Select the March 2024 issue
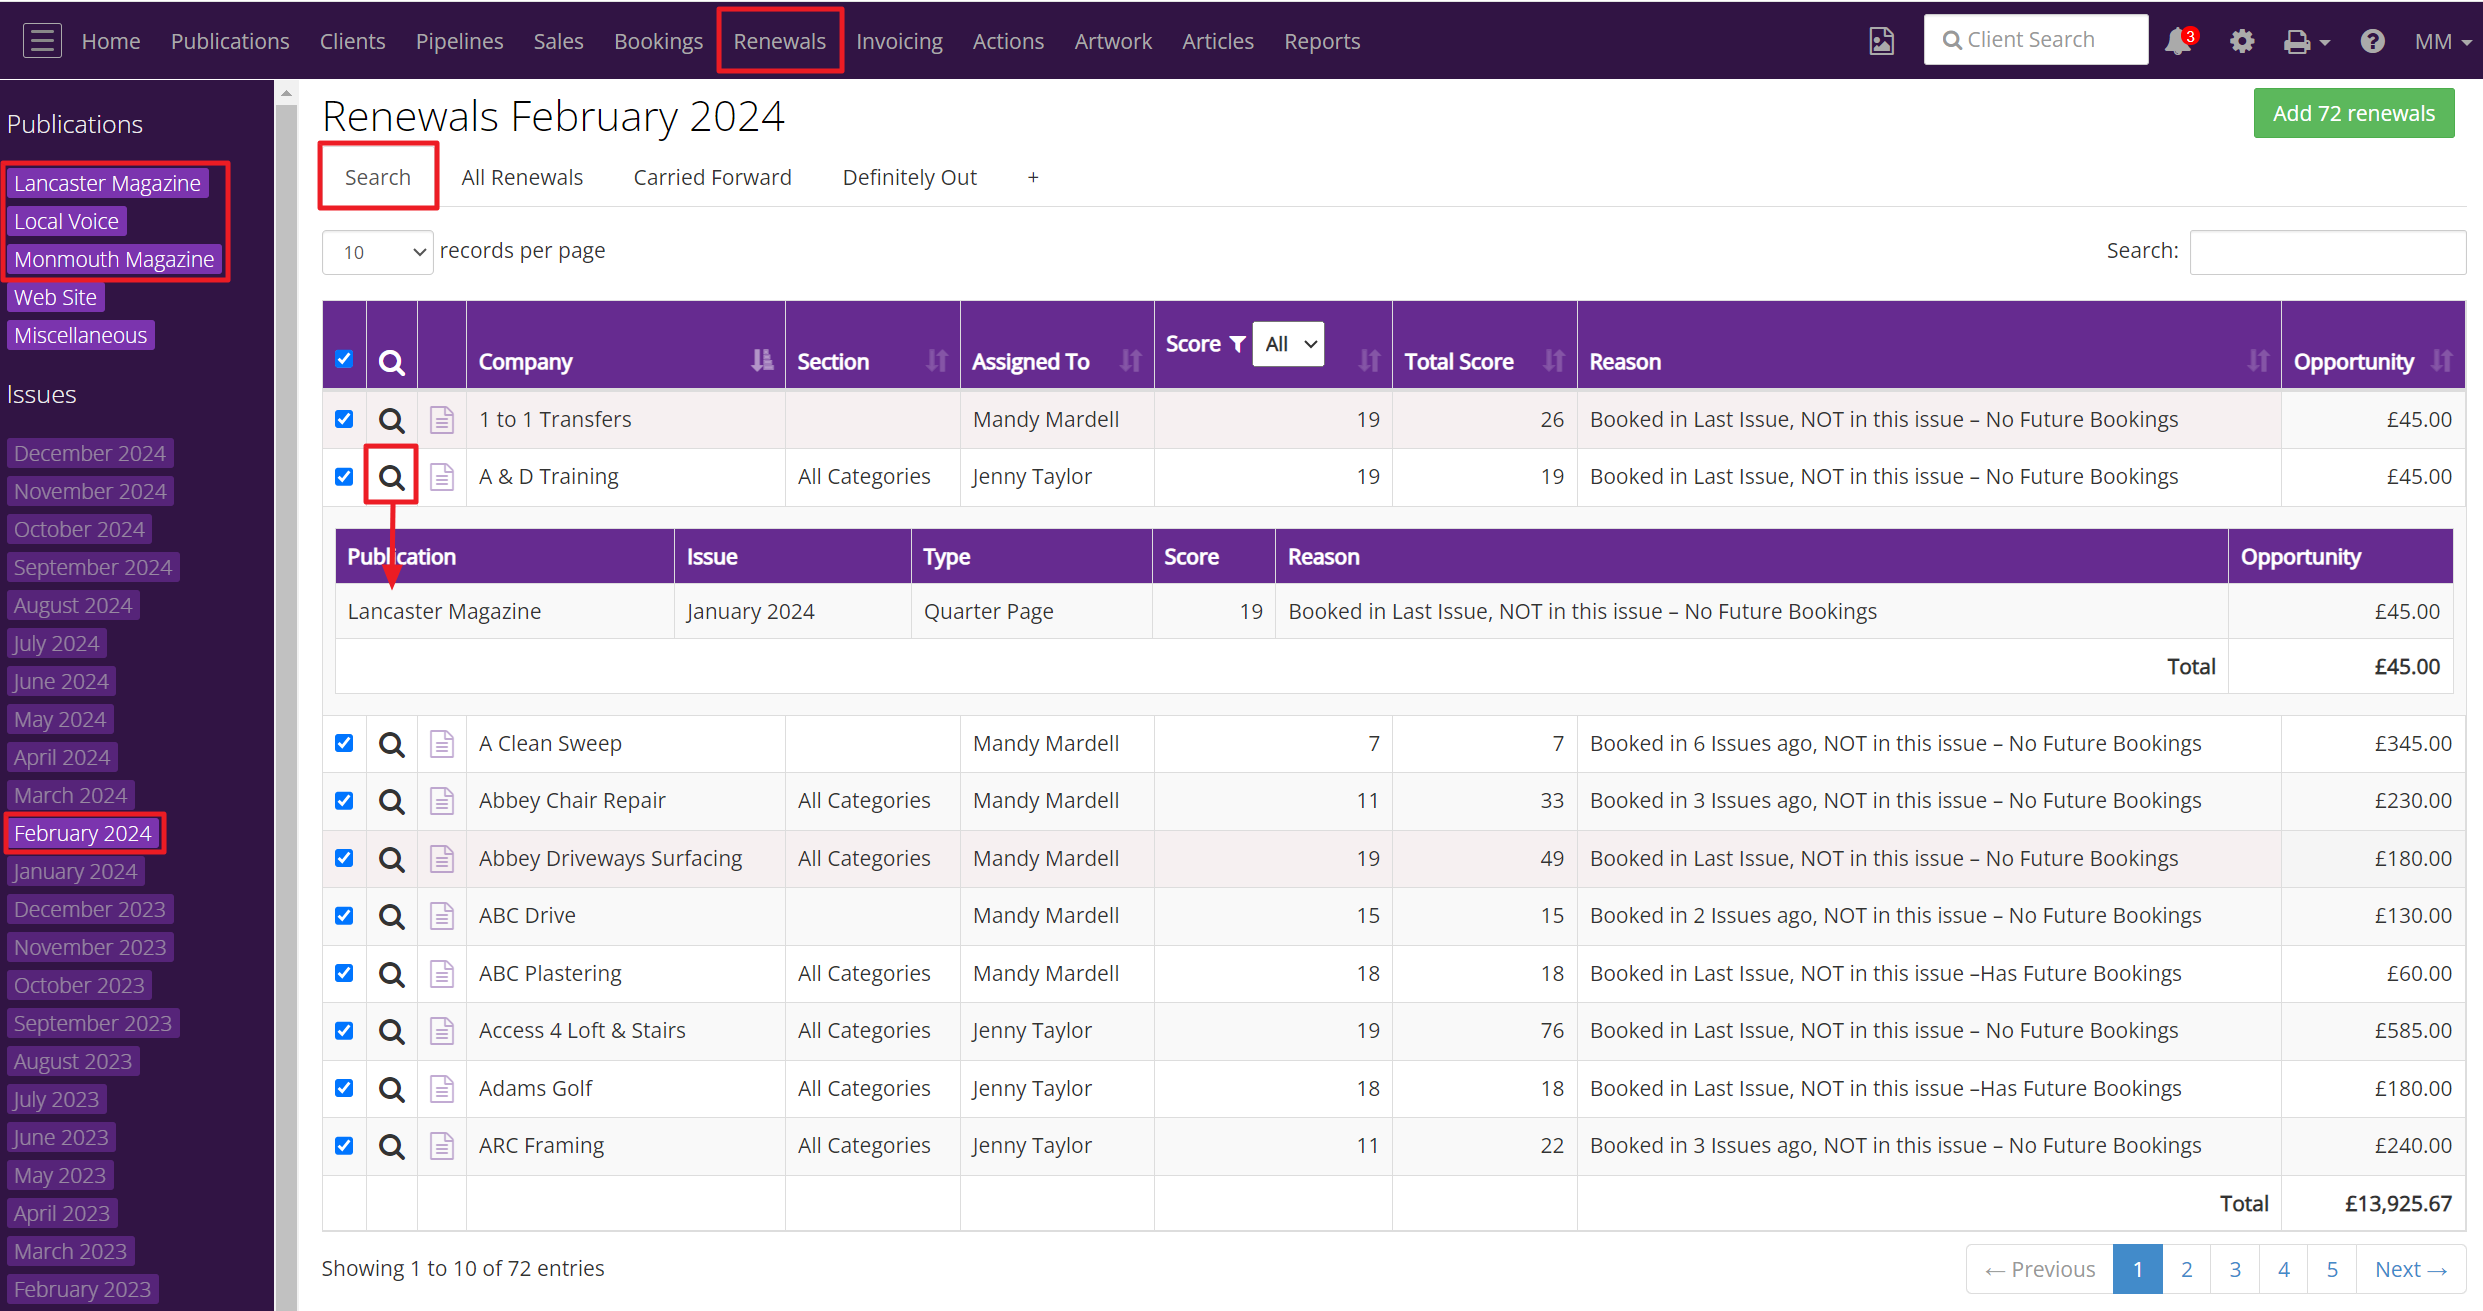Screen dimensions: 2483x1311 (x=70, y=795)
